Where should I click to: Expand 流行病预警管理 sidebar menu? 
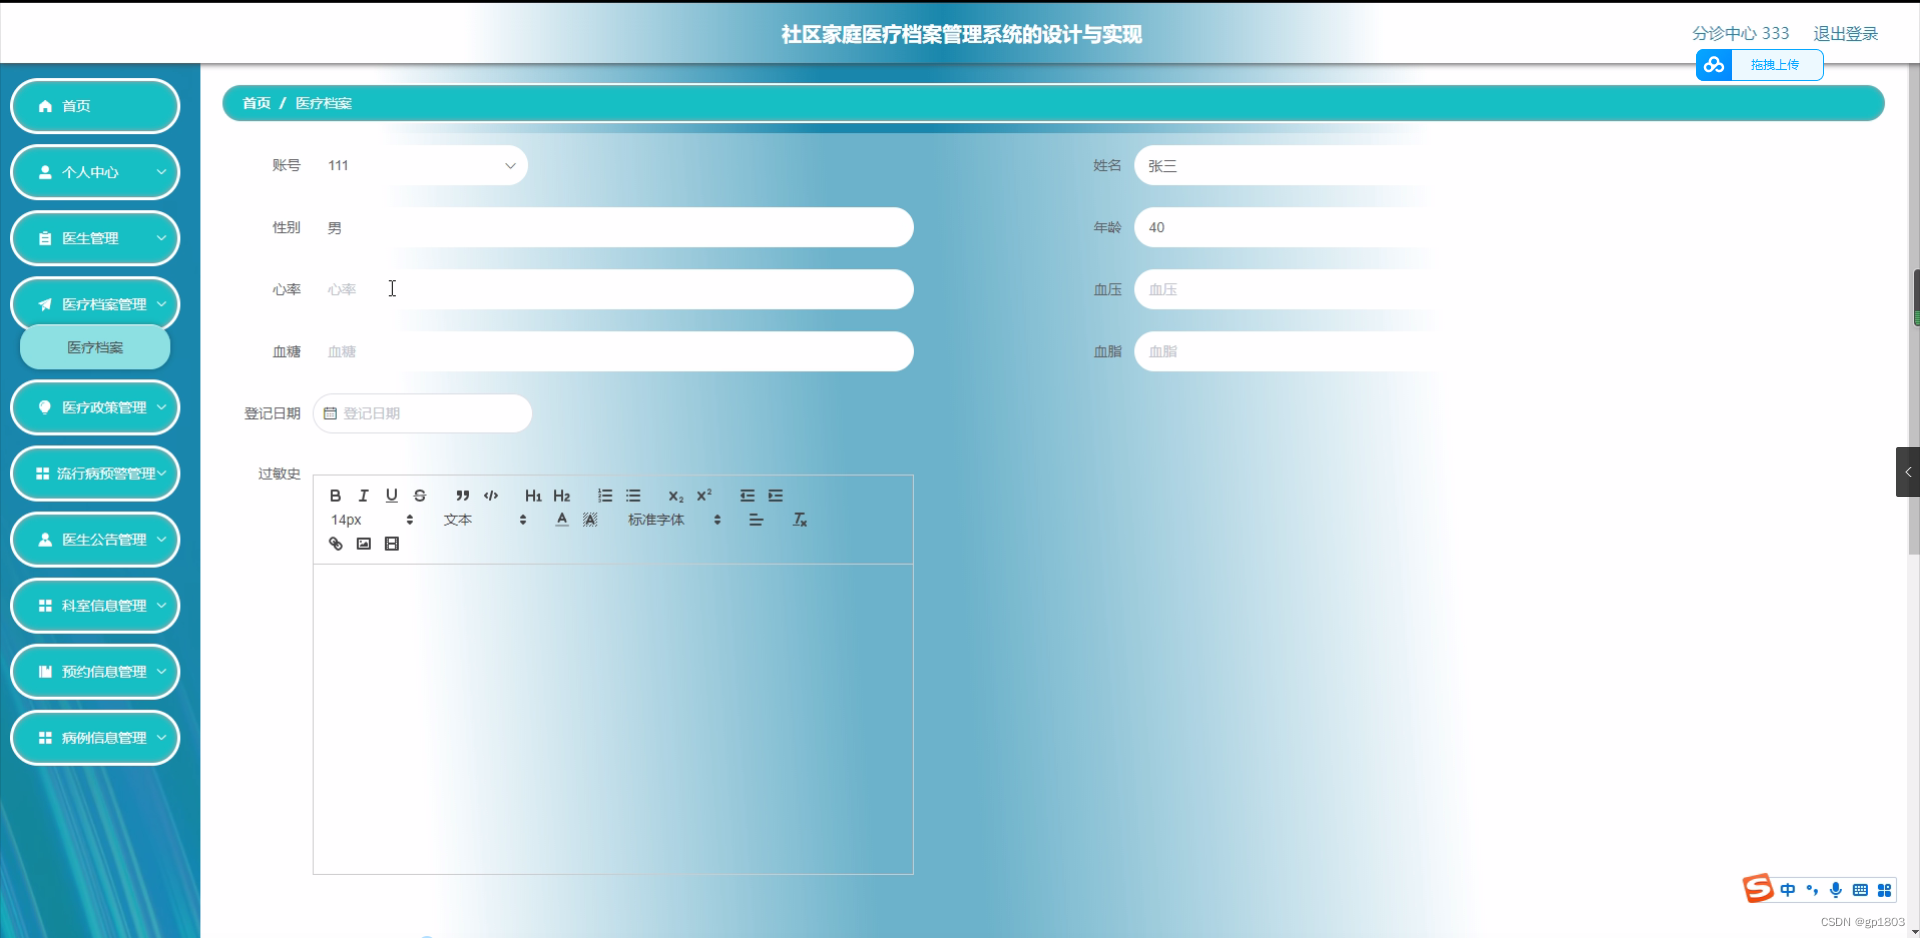95,473
